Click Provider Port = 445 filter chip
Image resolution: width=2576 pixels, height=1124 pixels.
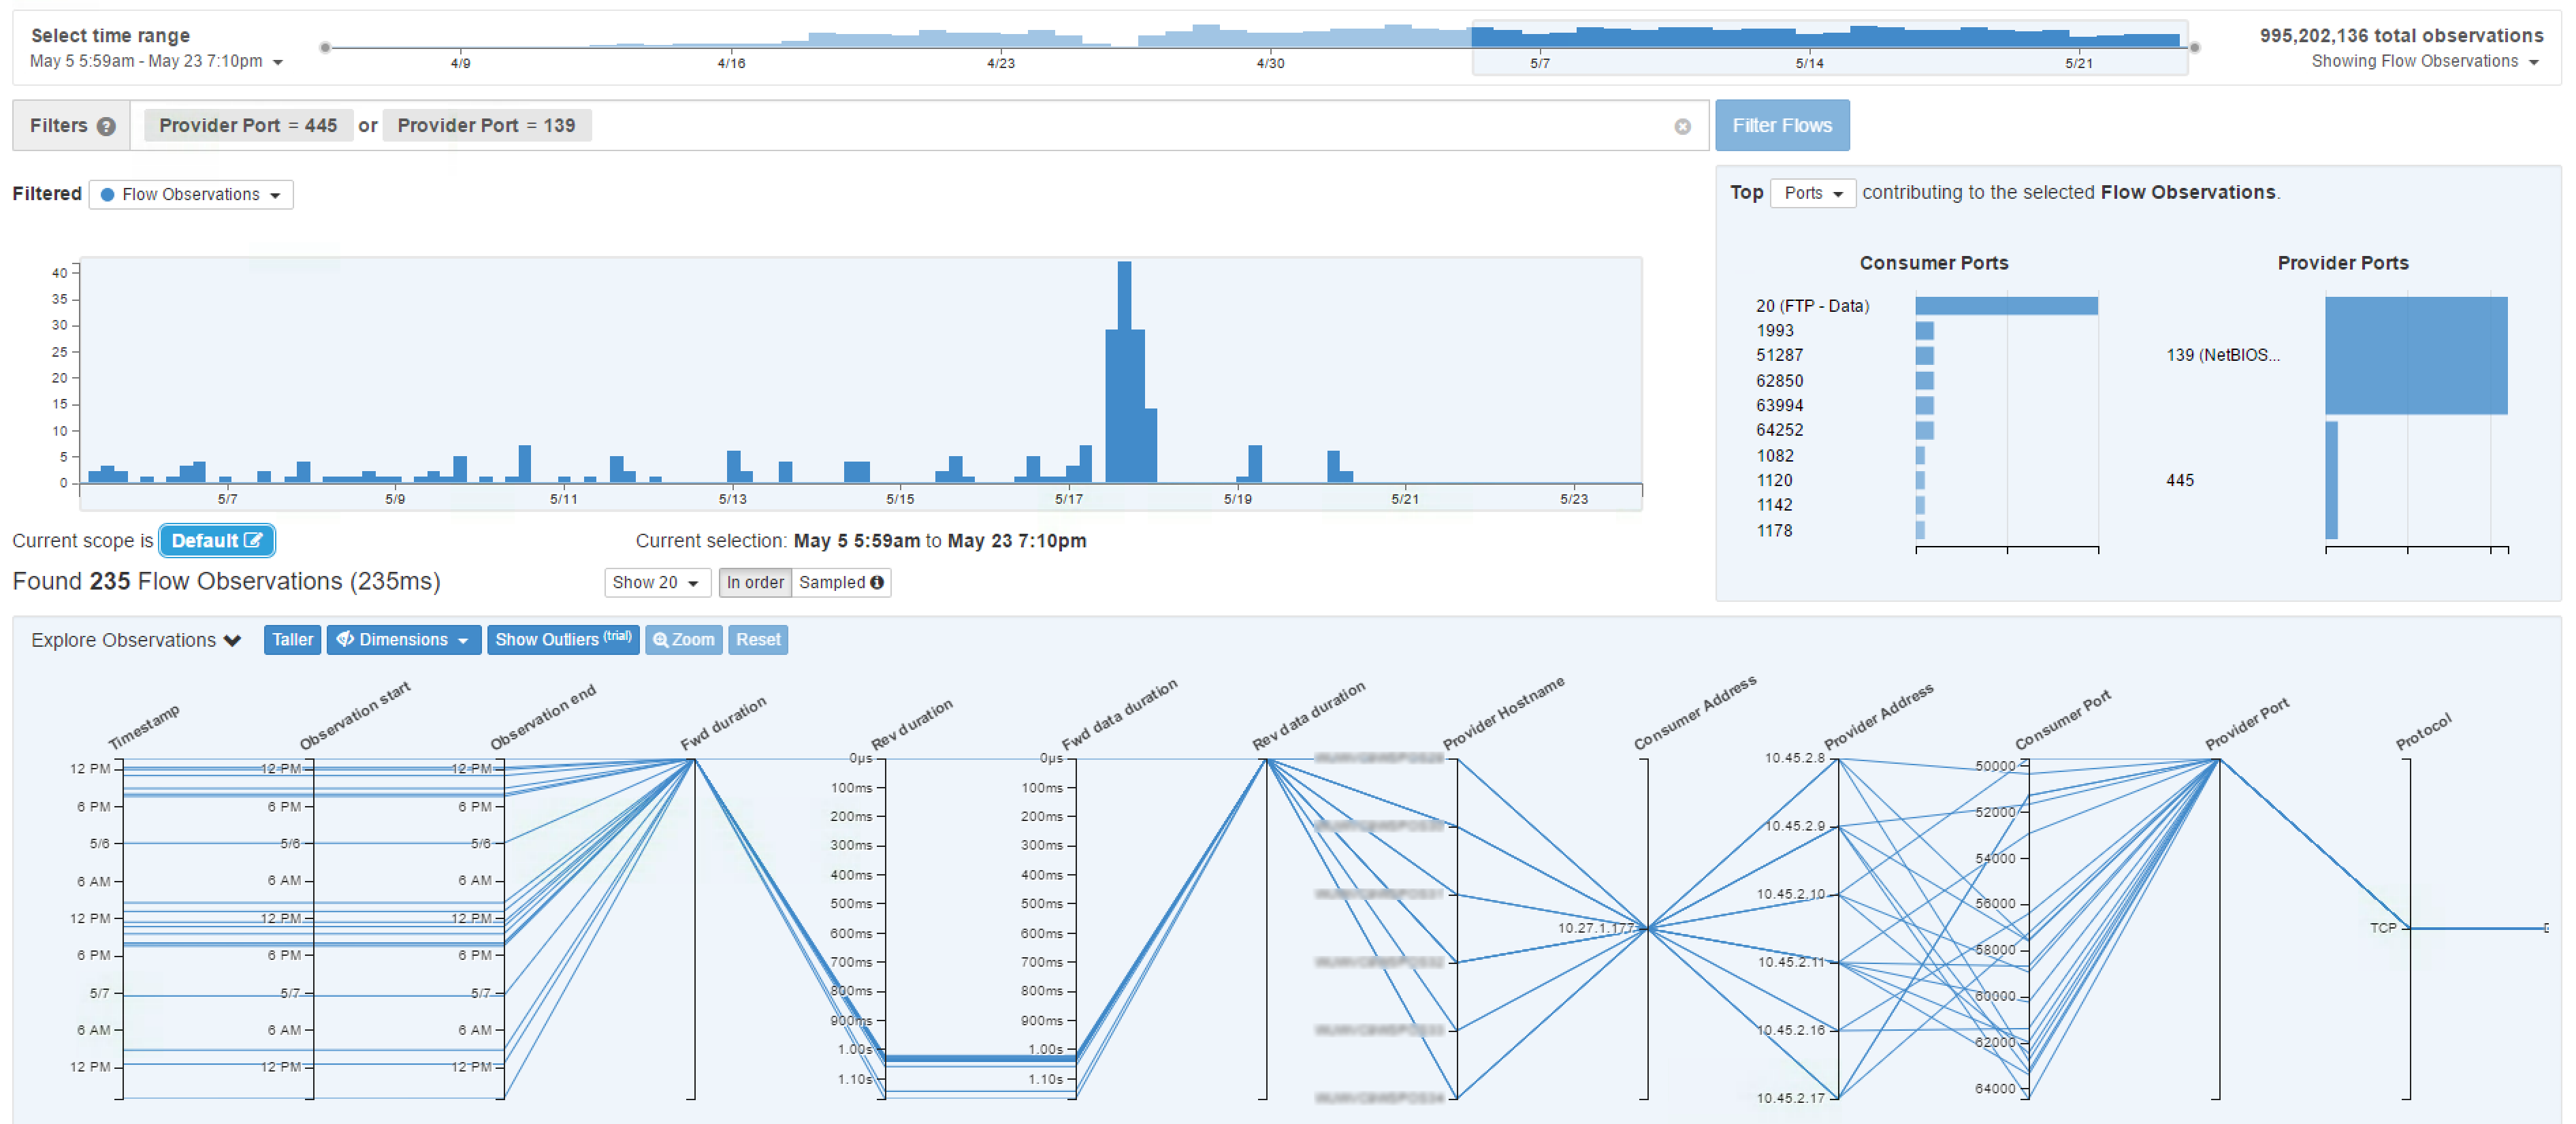248,126
